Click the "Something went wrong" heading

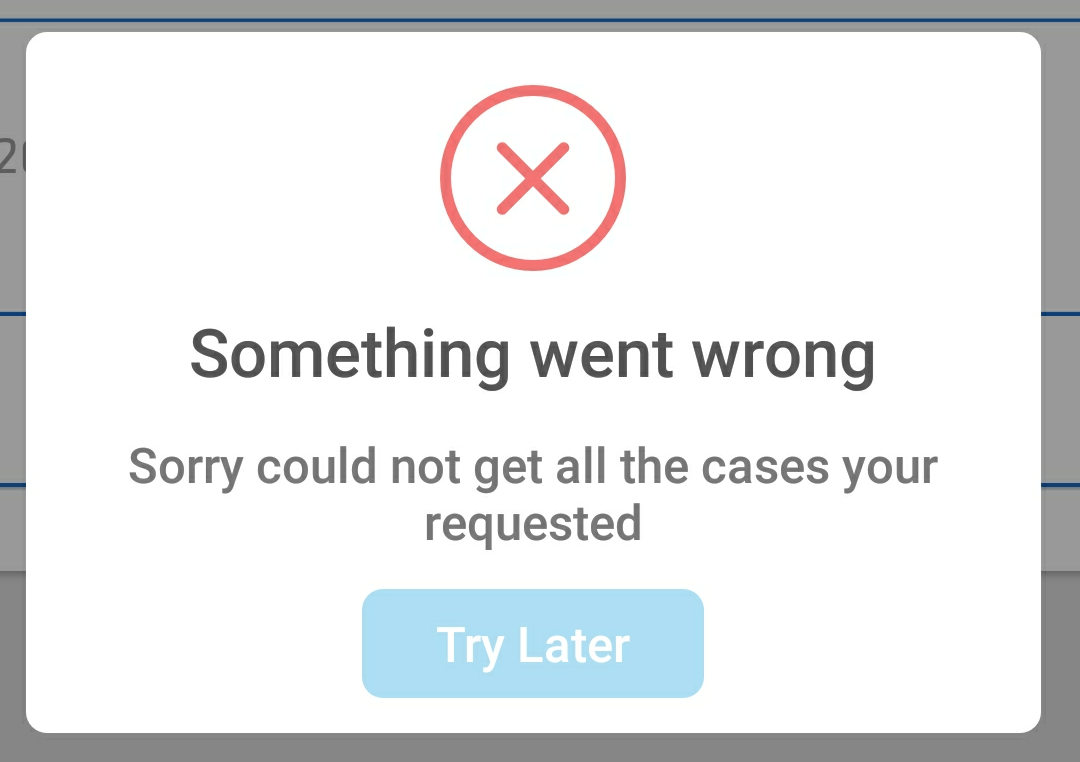(532, 356)
